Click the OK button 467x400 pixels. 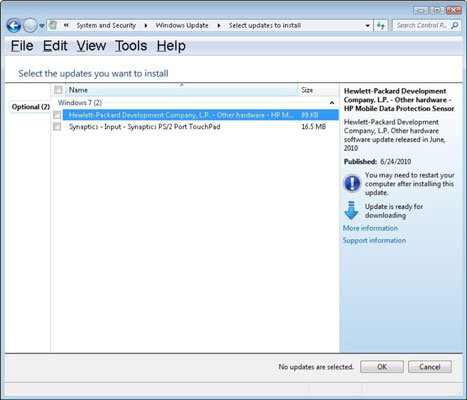(x=382, y=367)
